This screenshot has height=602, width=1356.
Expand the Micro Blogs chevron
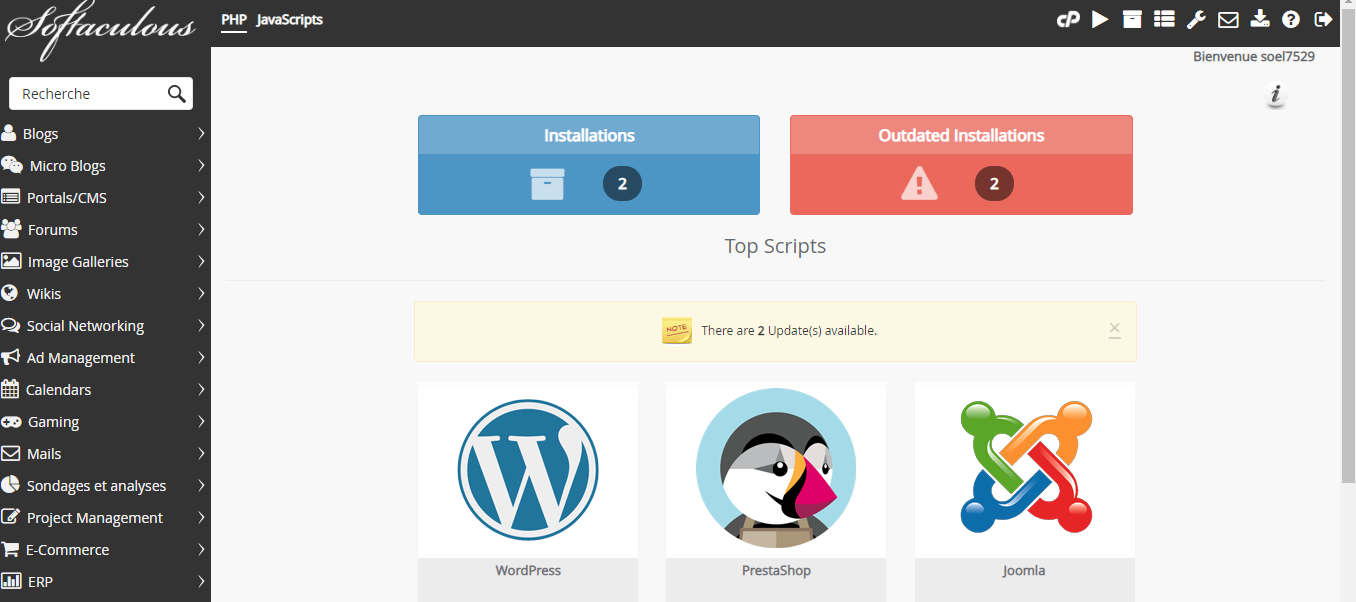[x=201, y=165]
